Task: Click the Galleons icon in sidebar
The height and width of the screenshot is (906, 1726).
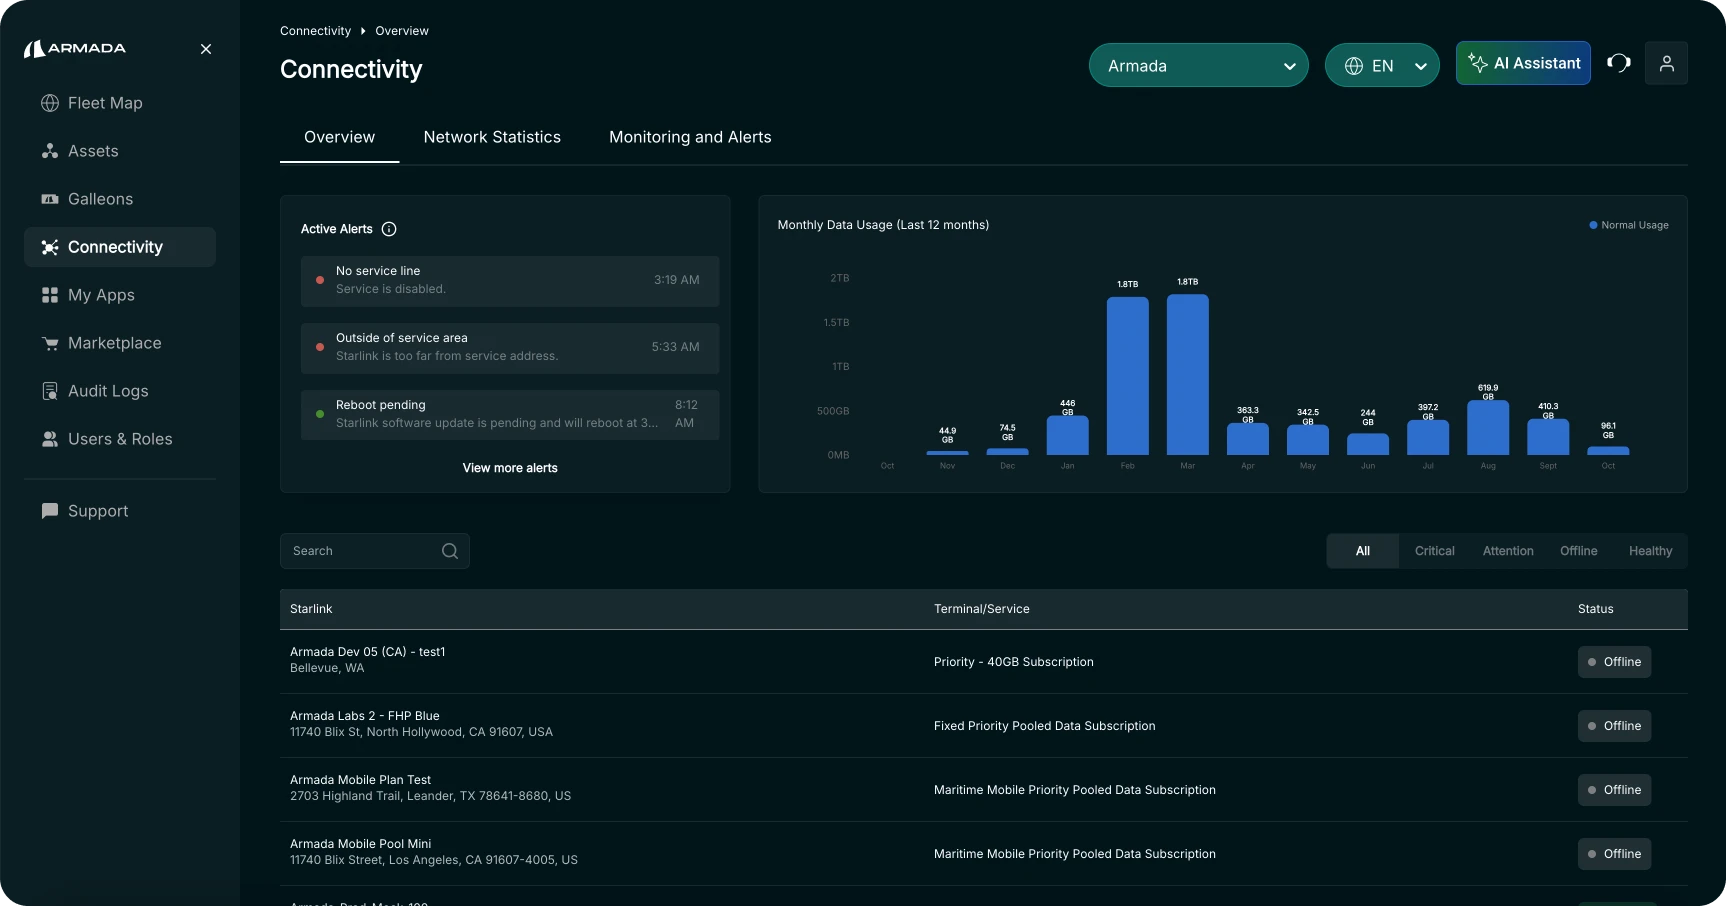Action: (x=50, y=199)
